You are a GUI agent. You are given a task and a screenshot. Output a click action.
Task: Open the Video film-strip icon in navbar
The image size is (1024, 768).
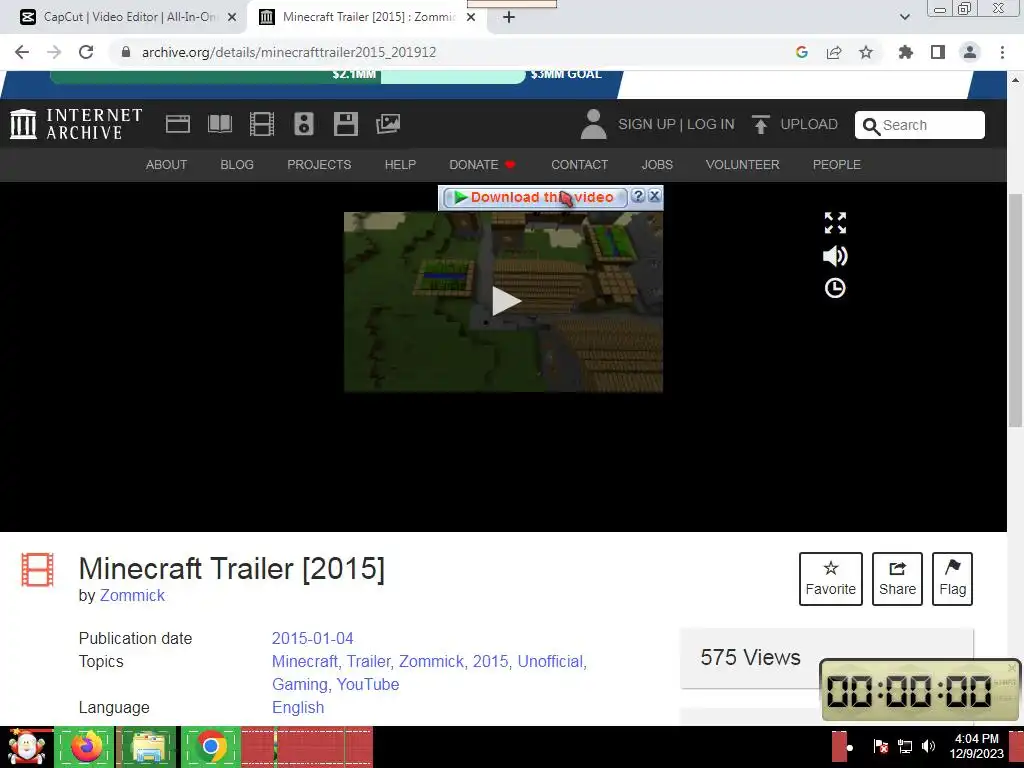point(262,124)
